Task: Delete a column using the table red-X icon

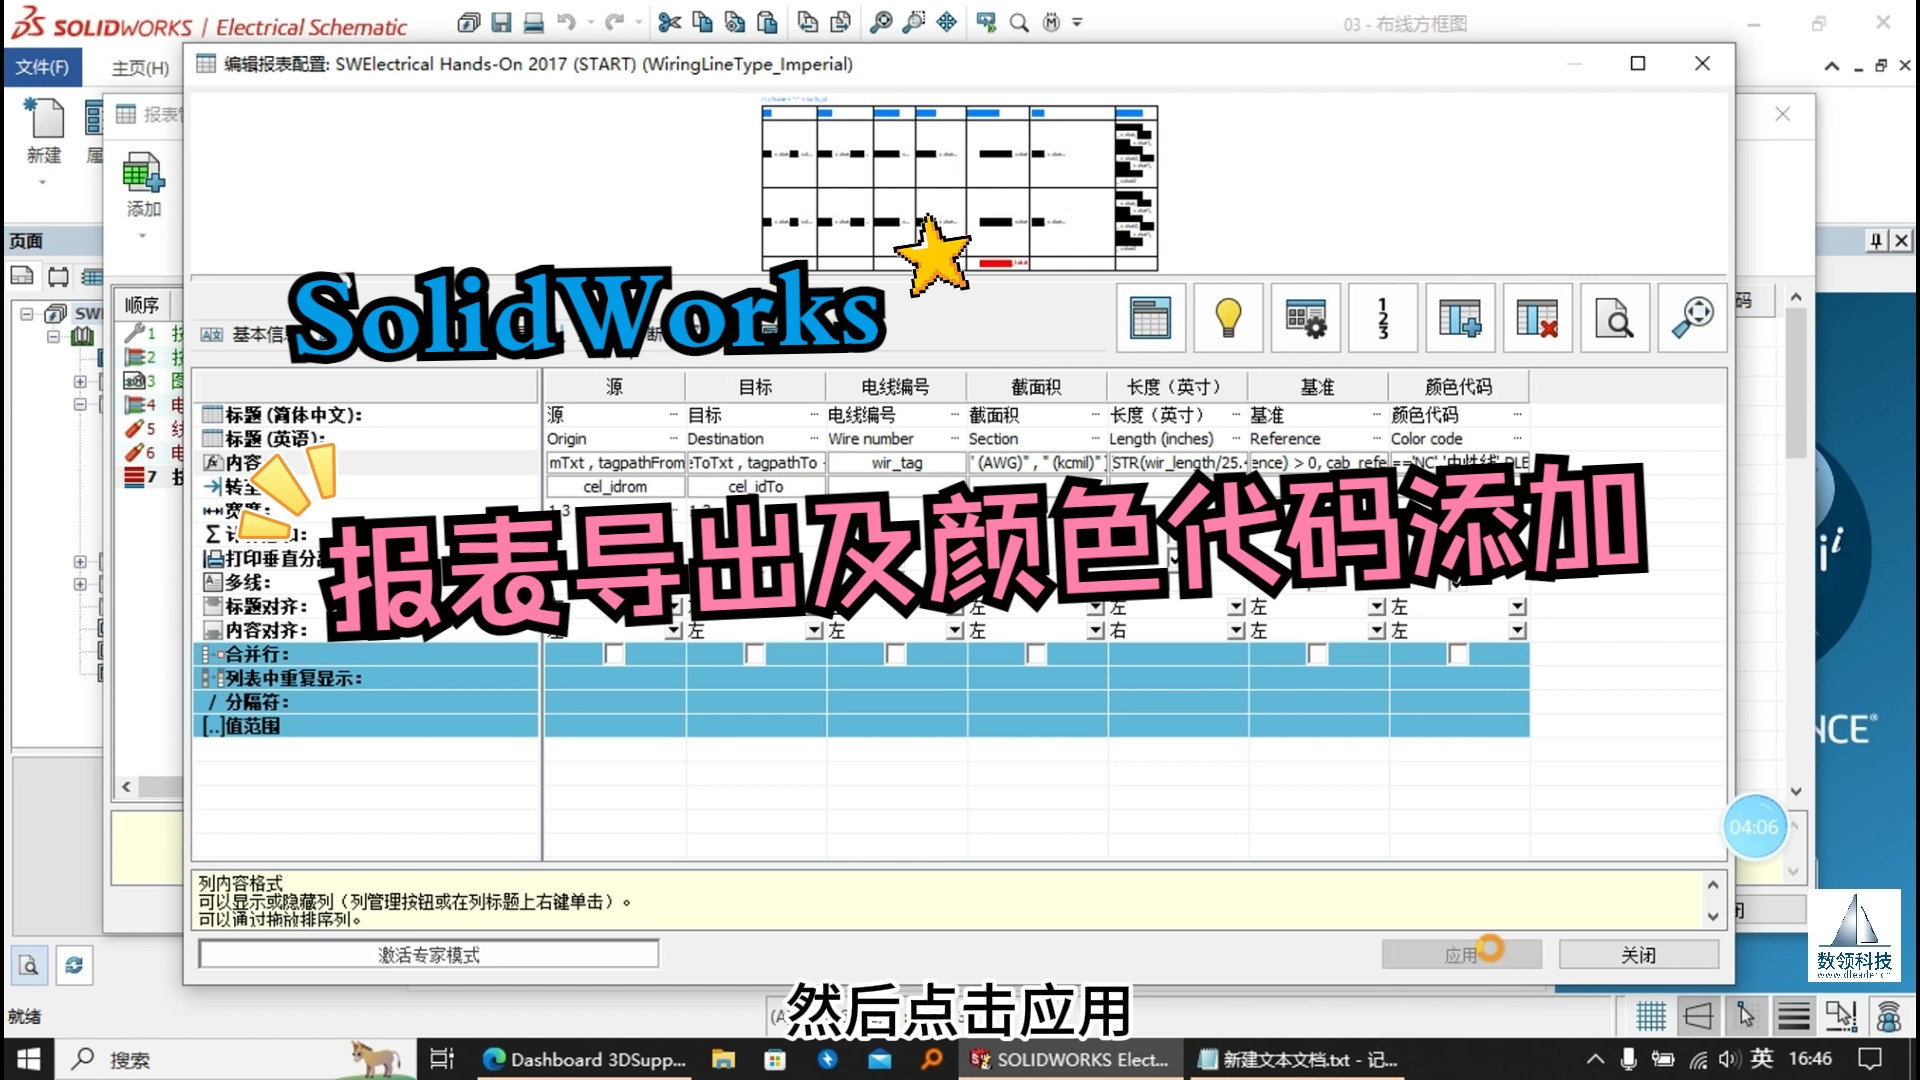Action: (1537, 318)
